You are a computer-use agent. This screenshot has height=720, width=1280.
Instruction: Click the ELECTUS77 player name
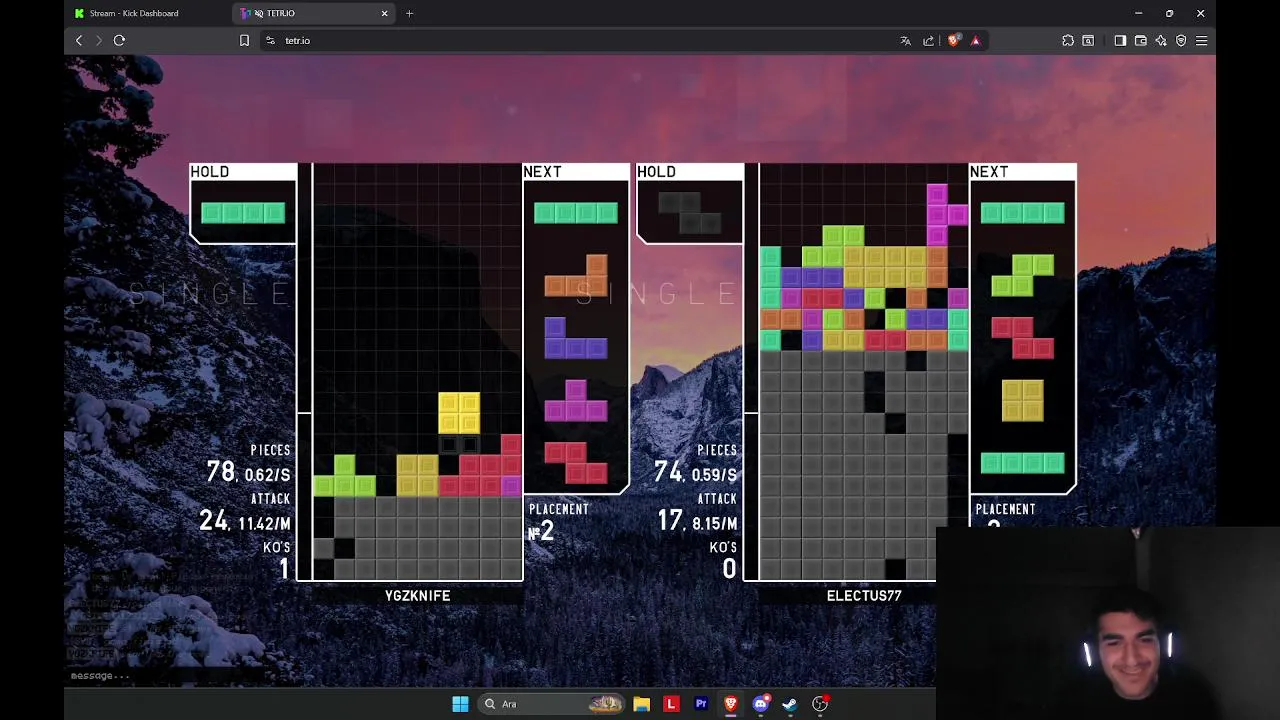[864, 596]
